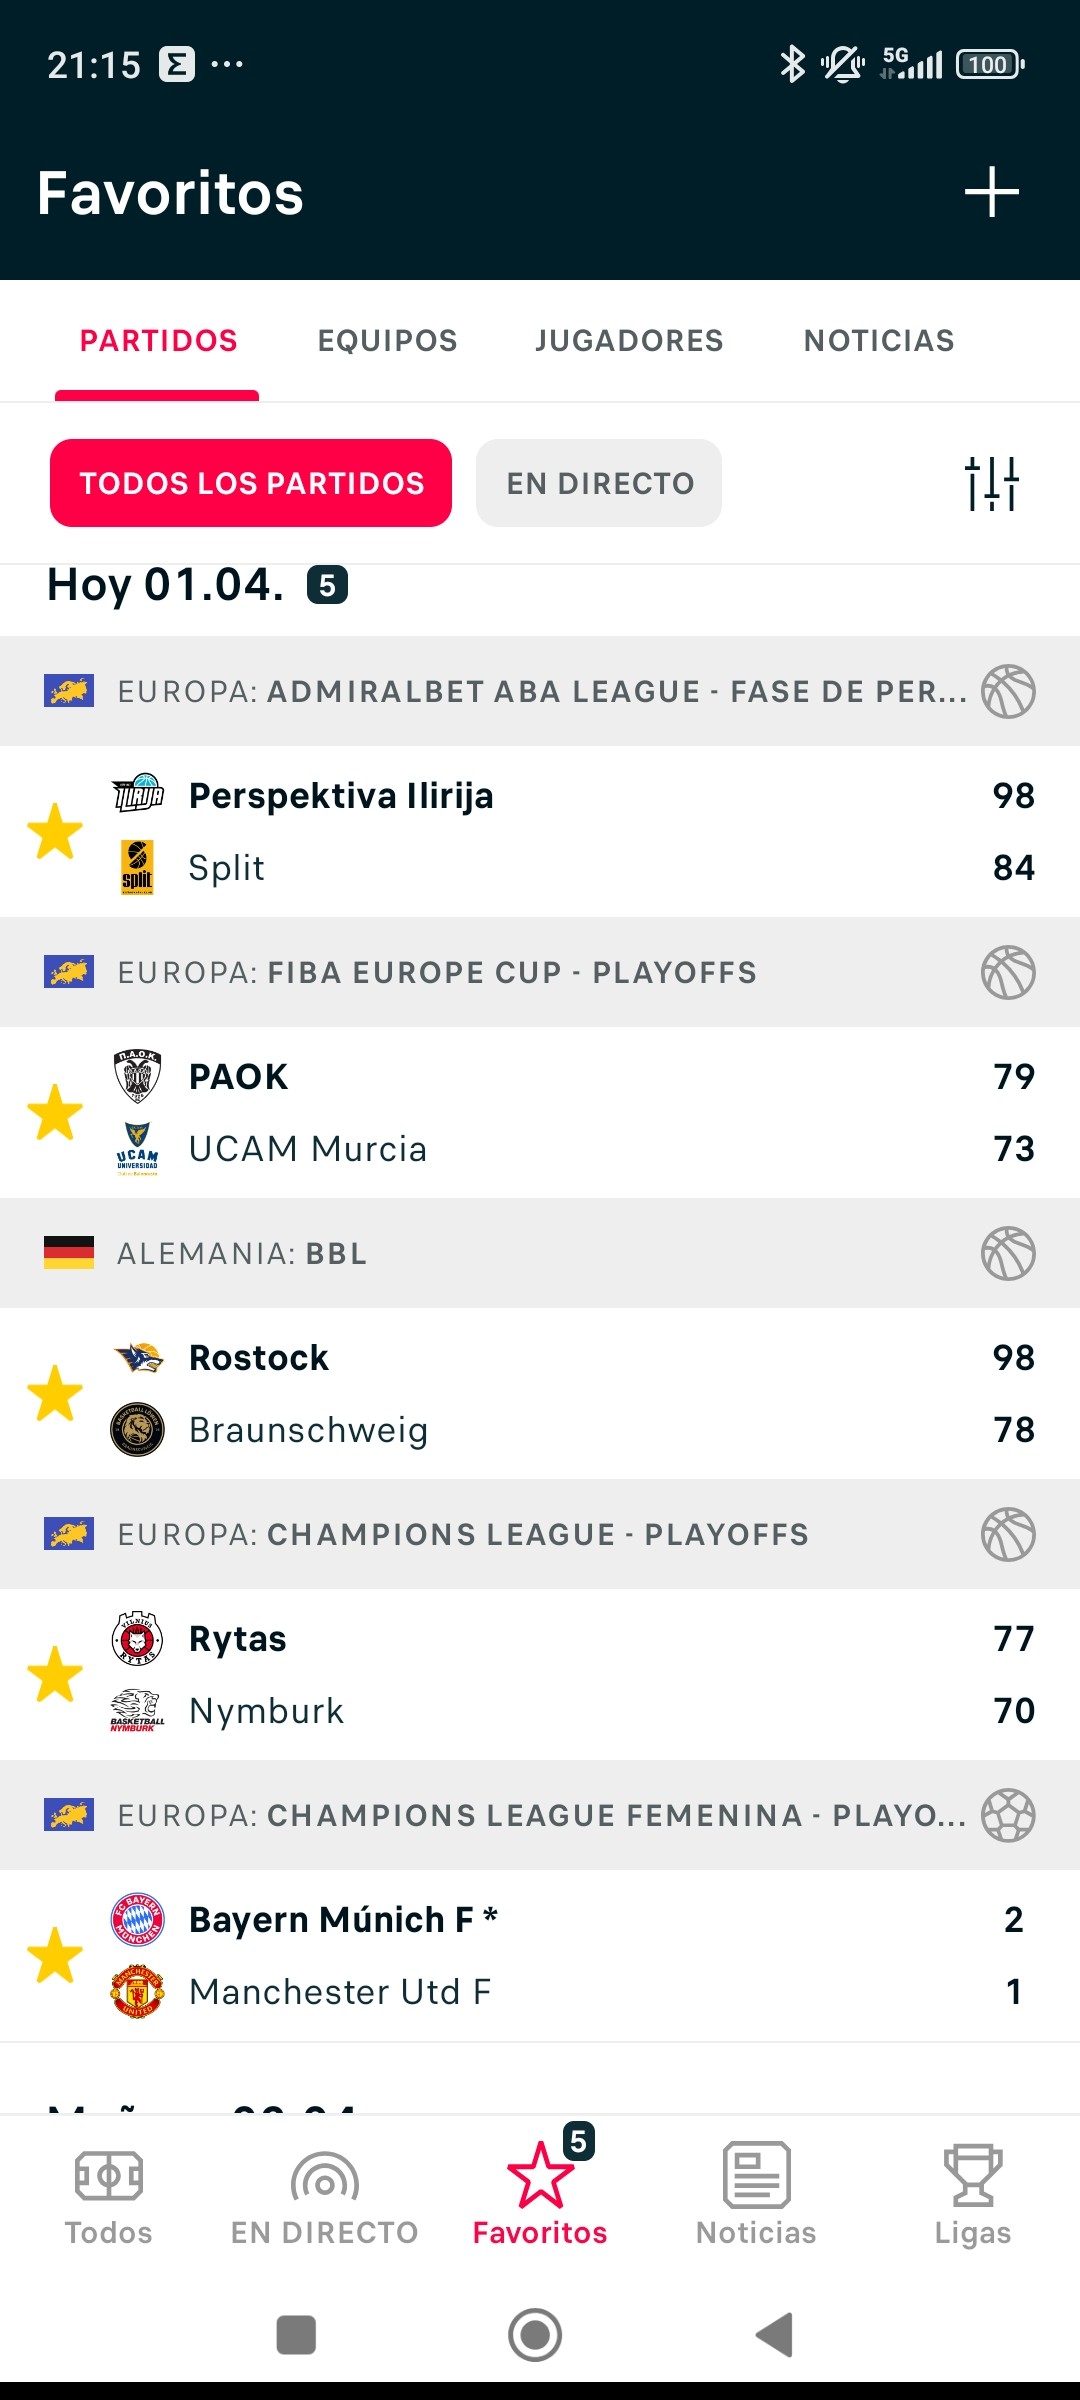Toggle favorite star on Bayern Múnich F match
This screenshot has height=2400, width=1080.
55,1955
